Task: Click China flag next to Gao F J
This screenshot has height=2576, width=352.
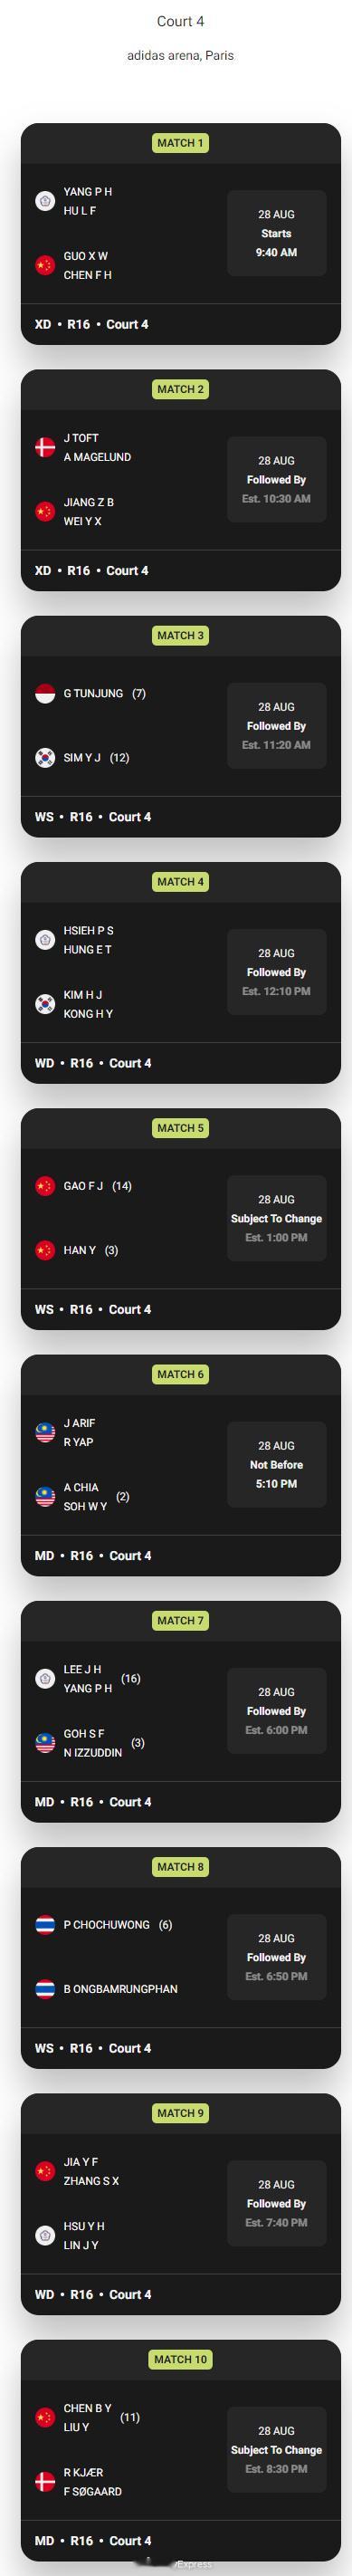Action: point(45,1186)
